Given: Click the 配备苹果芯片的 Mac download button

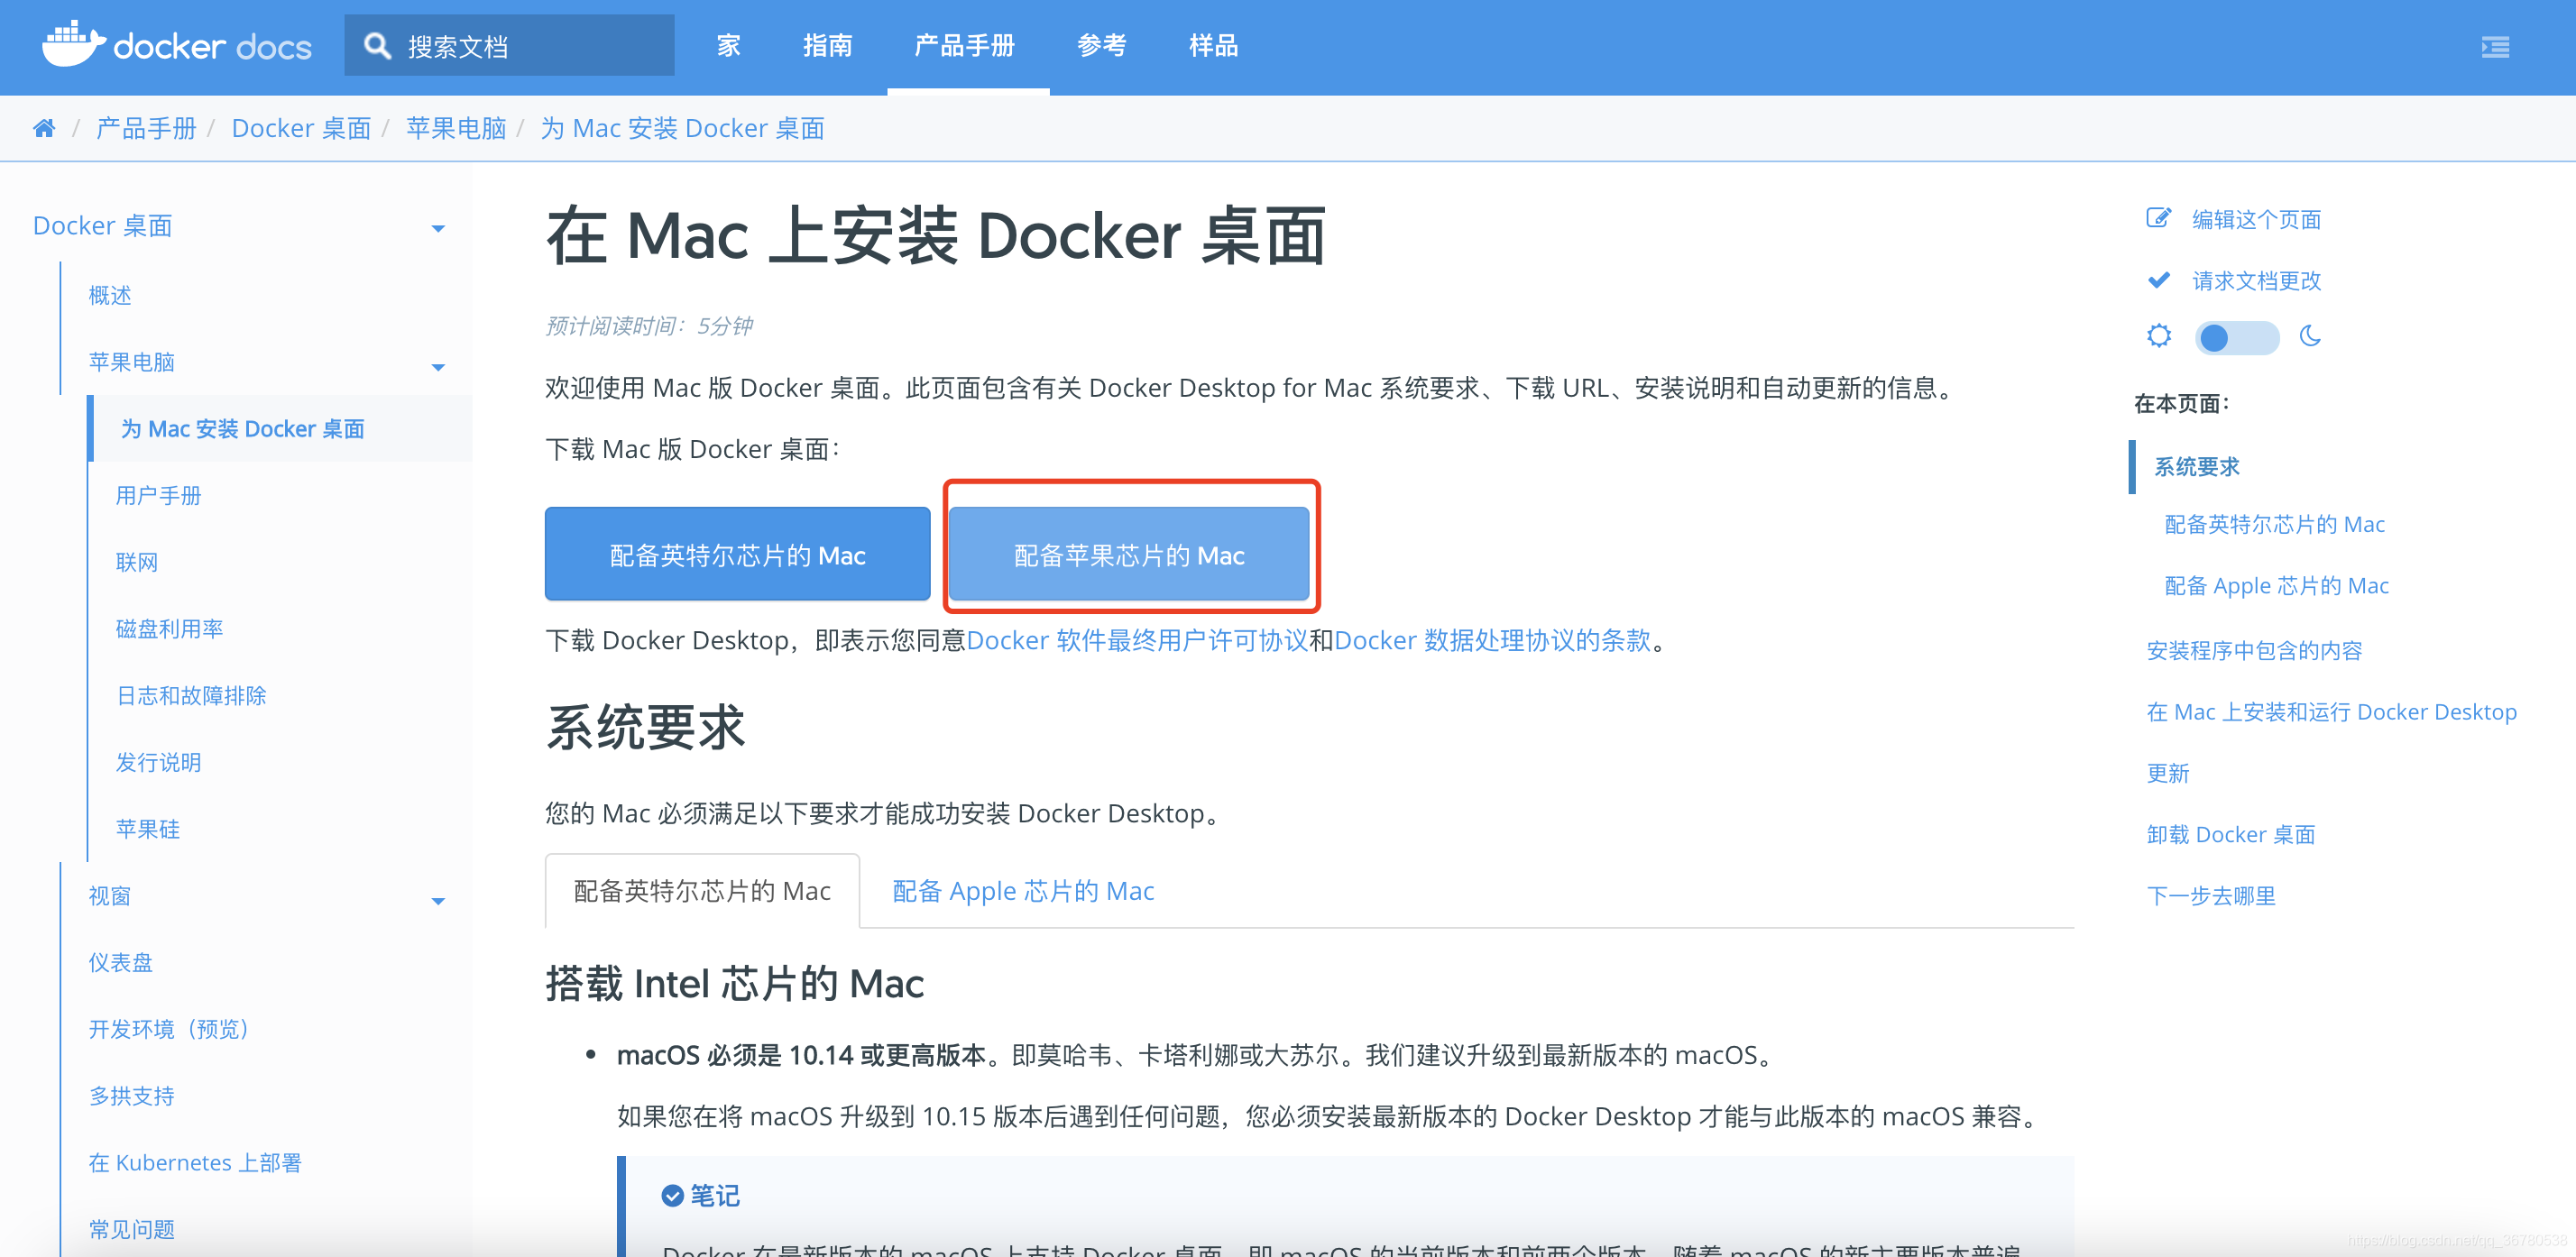Looking at the screenshot, I should tap(1130, 555).
